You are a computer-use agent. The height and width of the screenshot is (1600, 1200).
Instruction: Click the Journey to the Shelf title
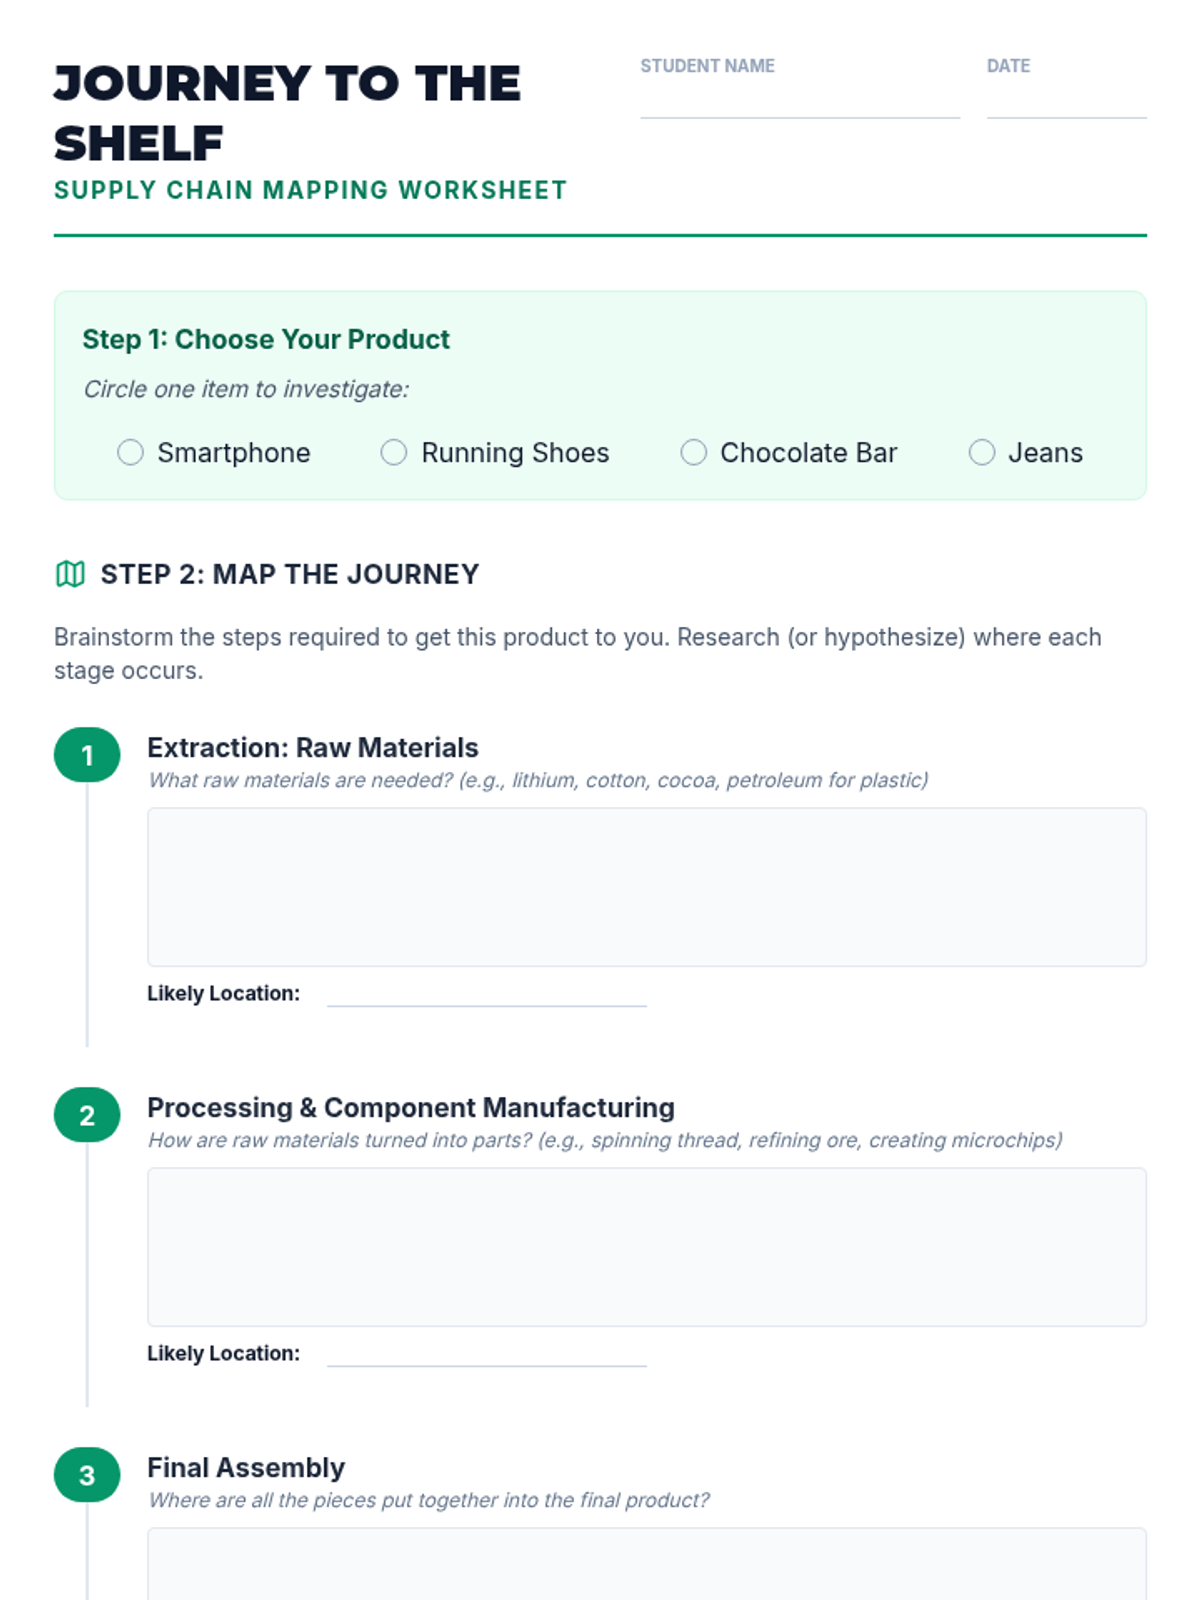pyautogui.click(x=287, y=113)
